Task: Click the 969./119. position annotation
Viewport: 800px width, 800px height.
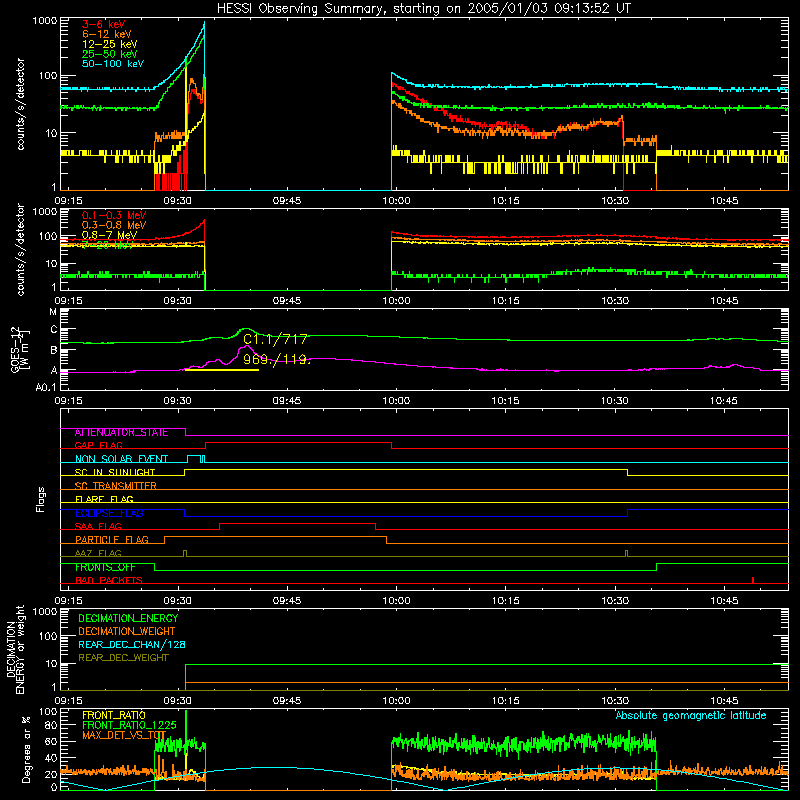Action: click(x=277, y=360)
